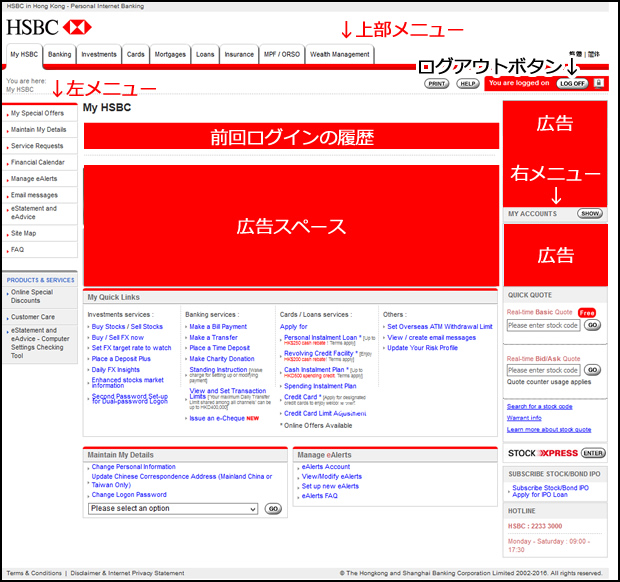Open Buy / Sell FX now link
Viewport: 620px width, 582px height.
(117, 338)
